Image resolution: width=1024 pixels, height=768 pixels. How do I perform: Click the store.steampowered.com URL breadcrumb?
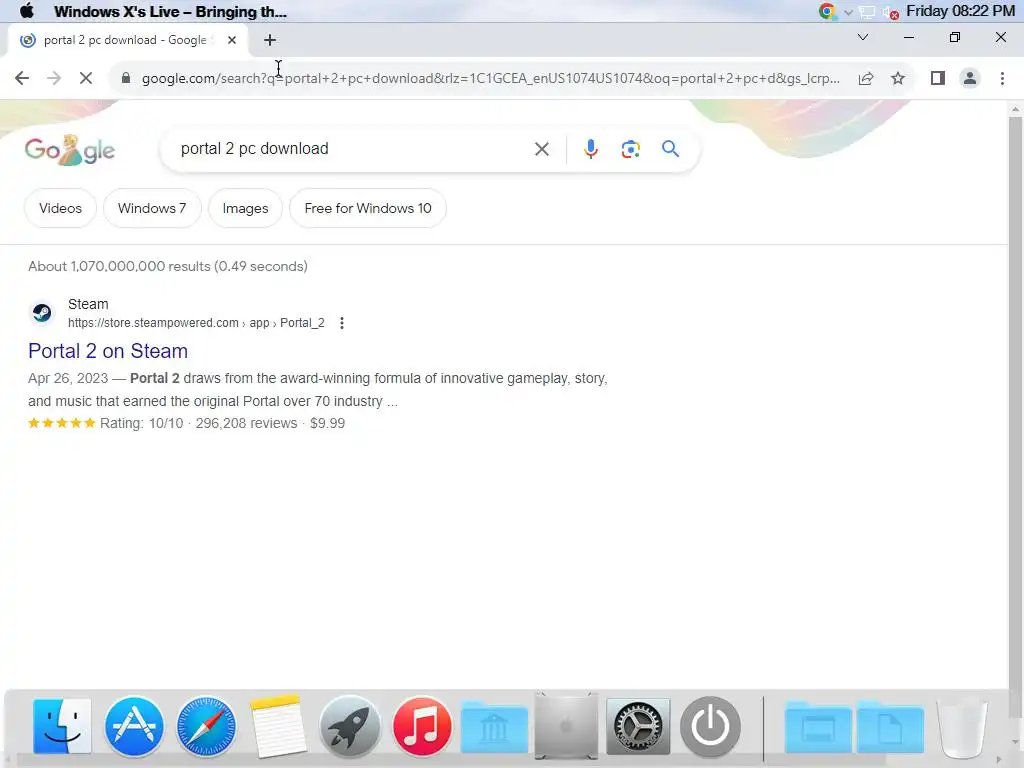[196, 323]
